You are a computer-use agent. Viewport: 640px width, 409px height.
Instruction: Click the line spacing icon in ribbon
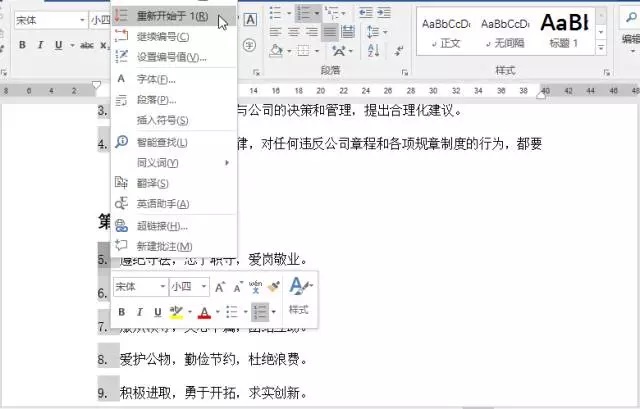point(373,32)
